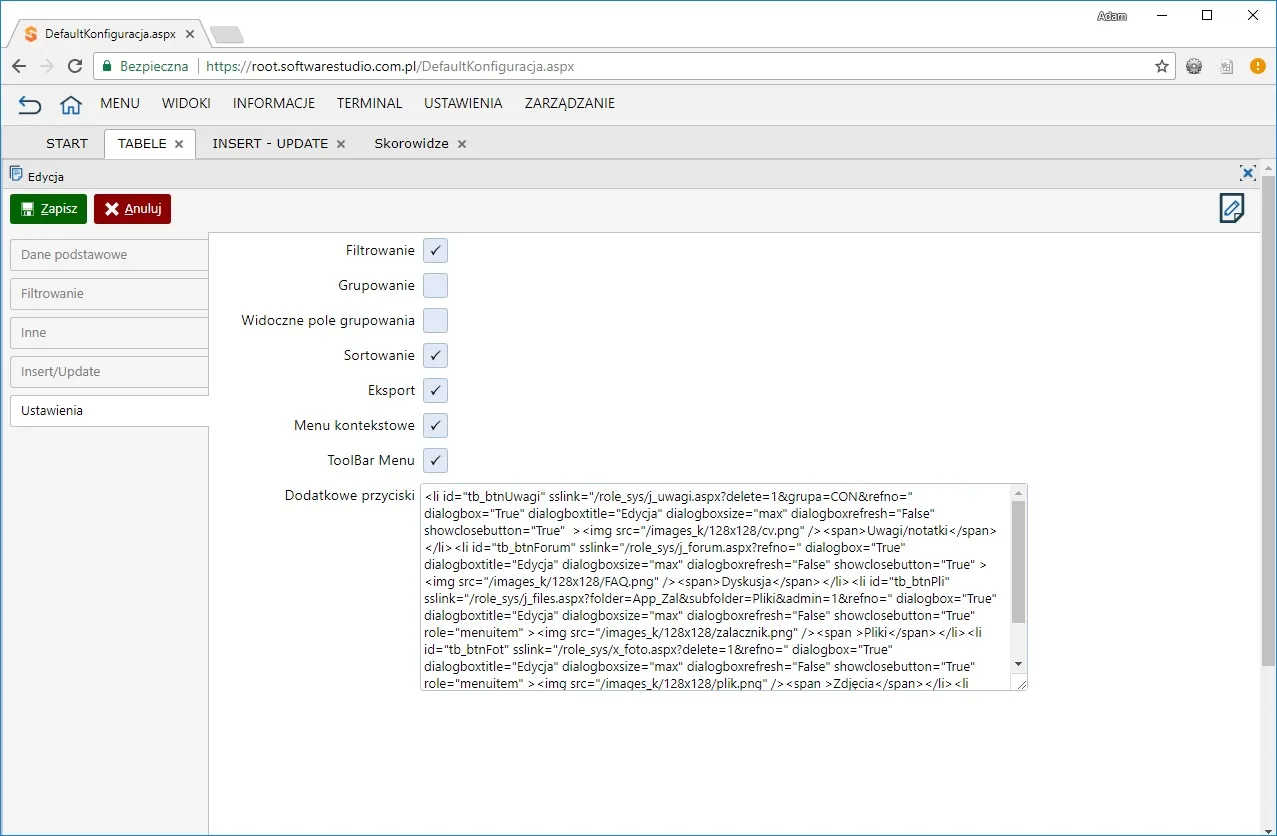Viewport: 1277px width, 836px height.
Task: Click the gear extension icon in the browser toolbar
Action: click(1194, 66)
